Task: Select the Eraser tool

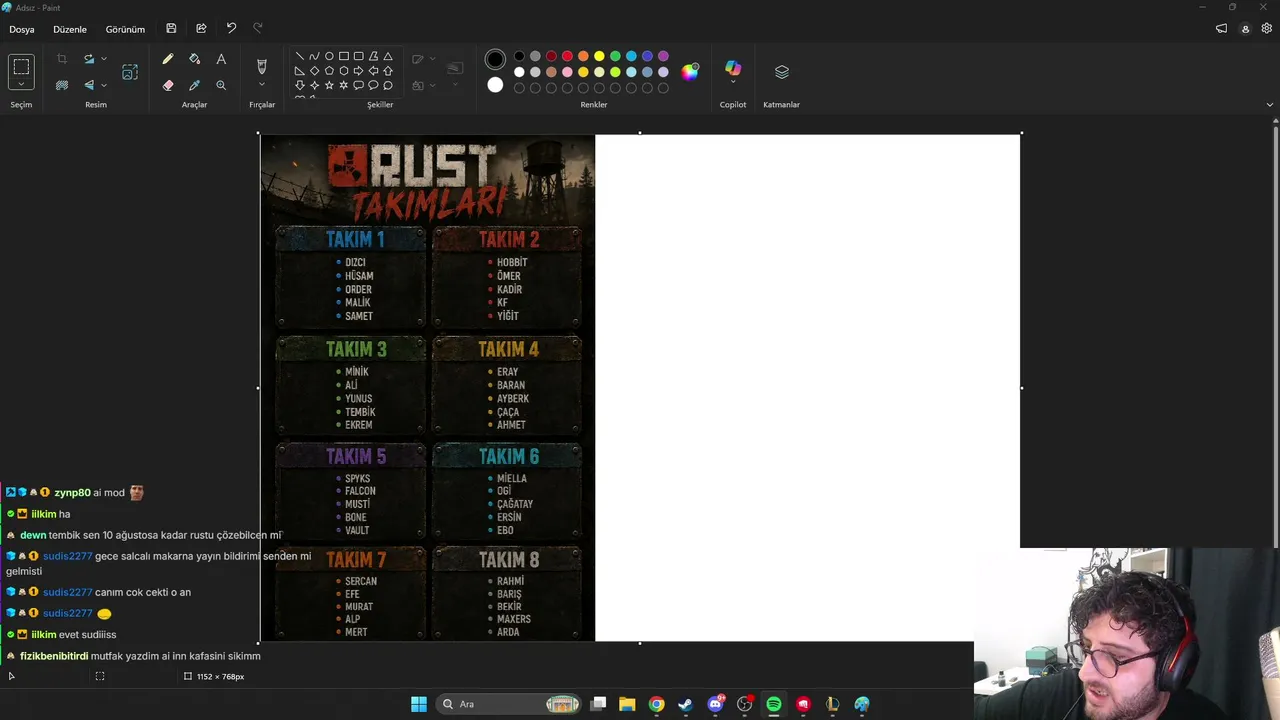Action: coord(168,86)
